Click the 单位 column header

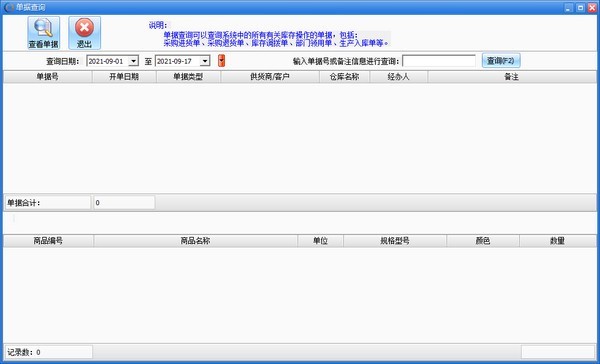coord(321,241)
